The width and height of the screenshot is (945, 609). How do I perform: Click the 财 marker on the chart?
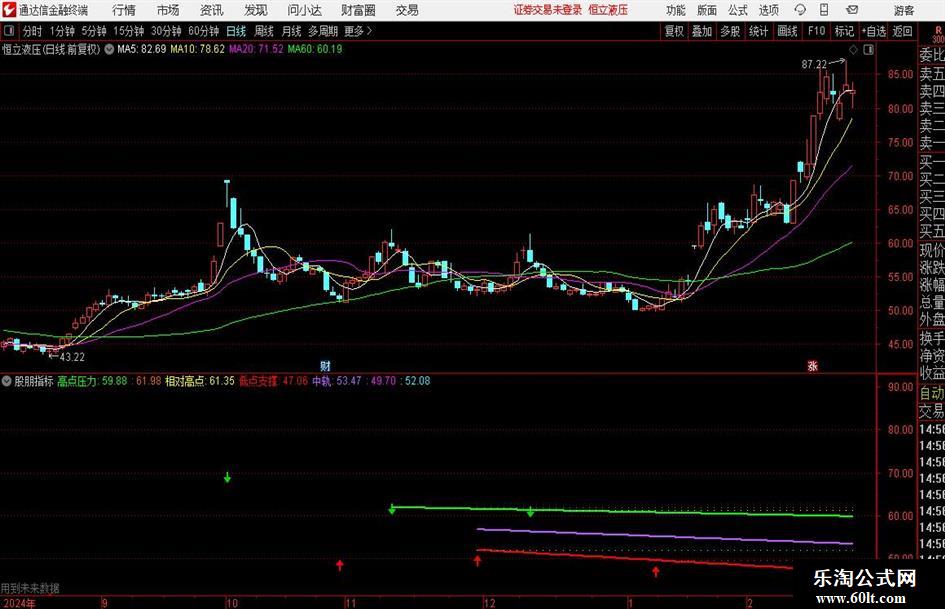(325, 365)
